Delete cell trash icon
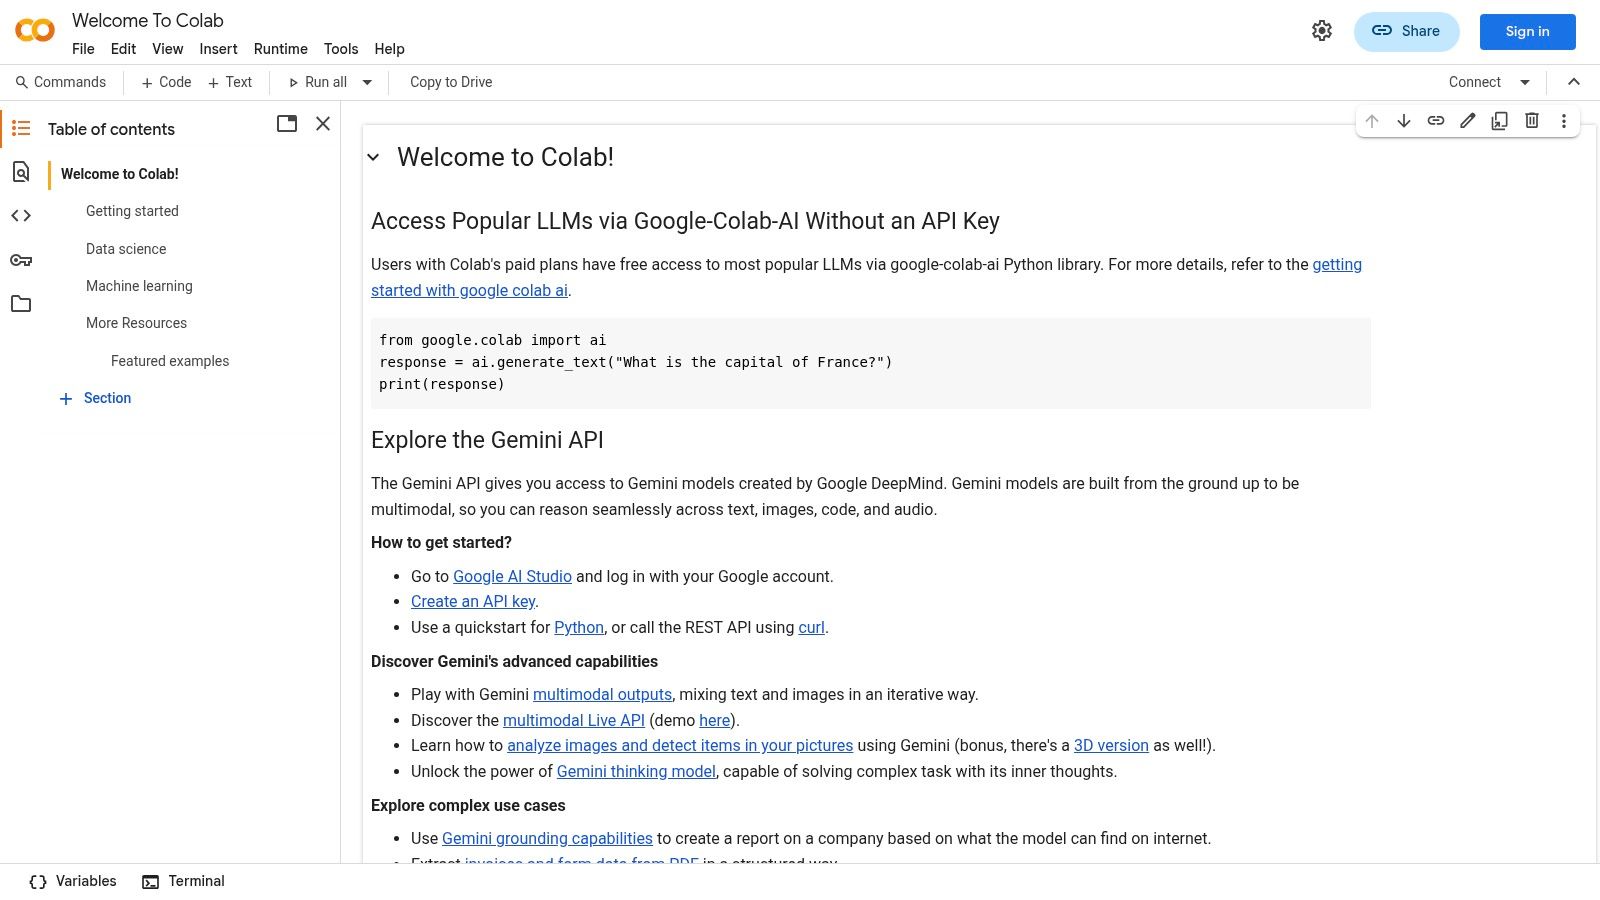1600x900 pixels. tap(1532, 121)
